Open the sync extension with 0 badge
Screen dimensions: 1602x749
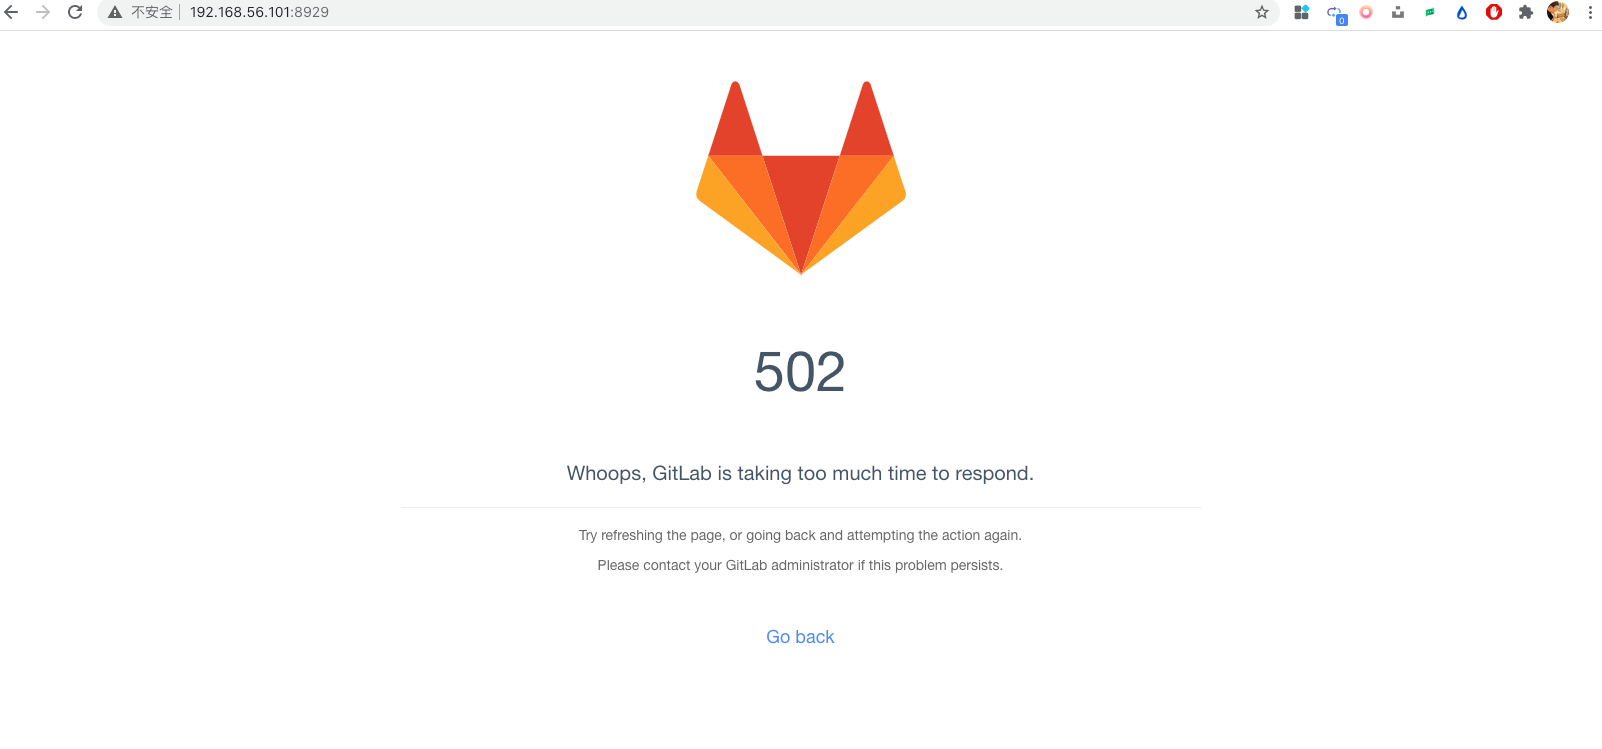pyautogui.click(x=1336, y=14)
